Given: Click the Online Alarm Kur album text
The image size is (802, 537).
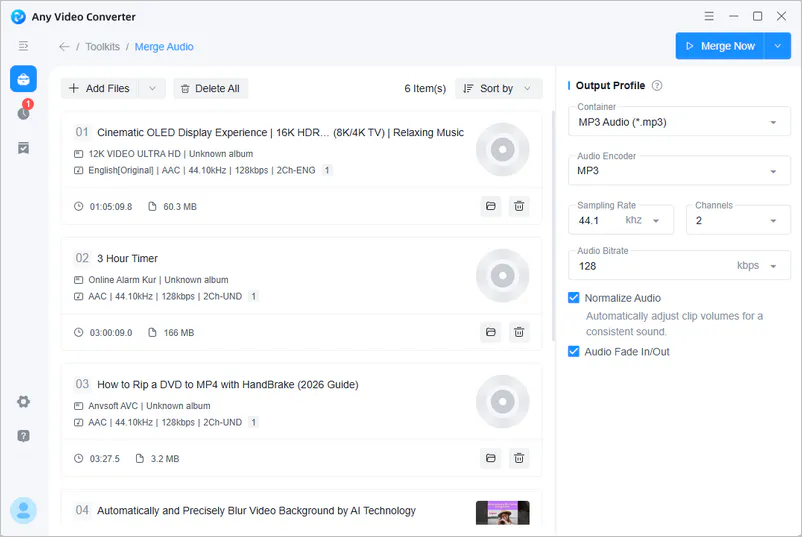Looking at the screenshot, I should 158,280.
